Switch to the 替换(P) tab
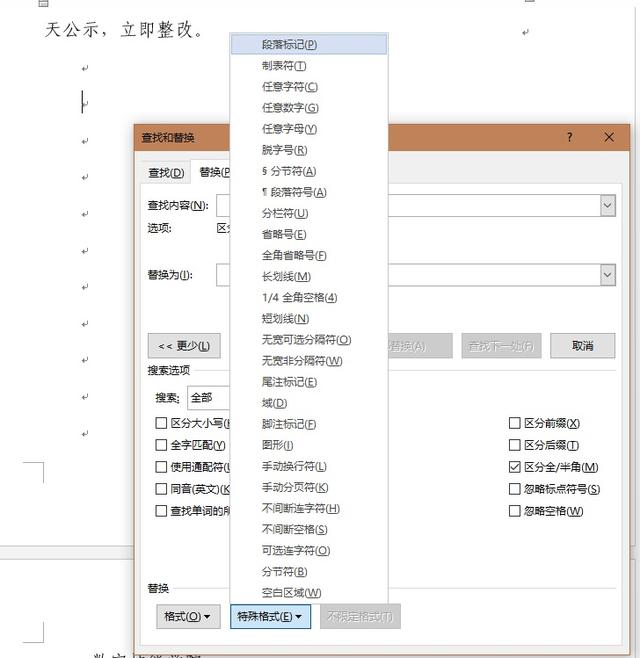The height and width of the screenshot is (658, 640). coord(211,172)
